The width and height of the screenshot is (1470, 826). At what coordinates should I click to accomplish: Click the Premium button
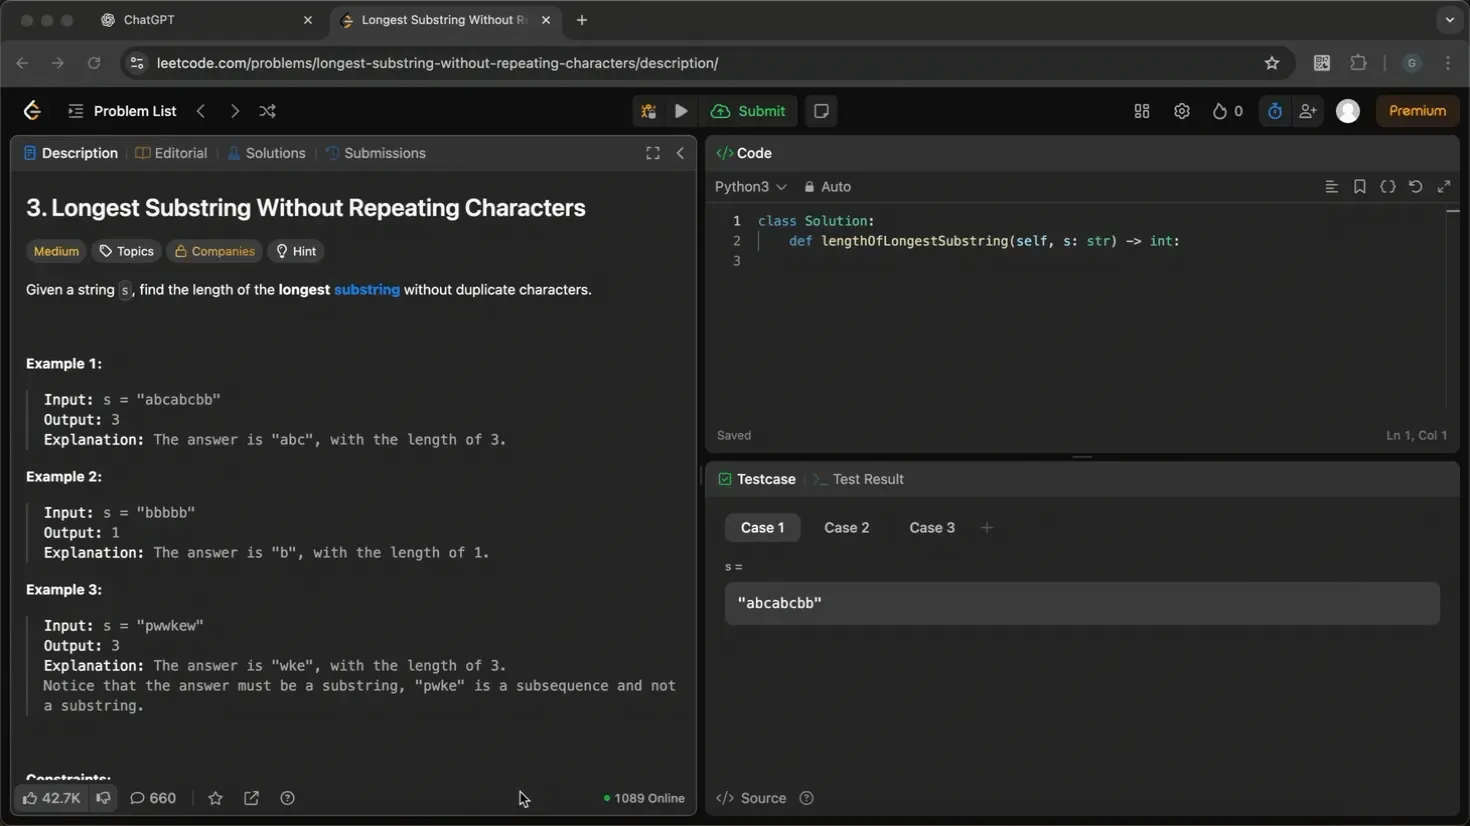click(1417, 111)
